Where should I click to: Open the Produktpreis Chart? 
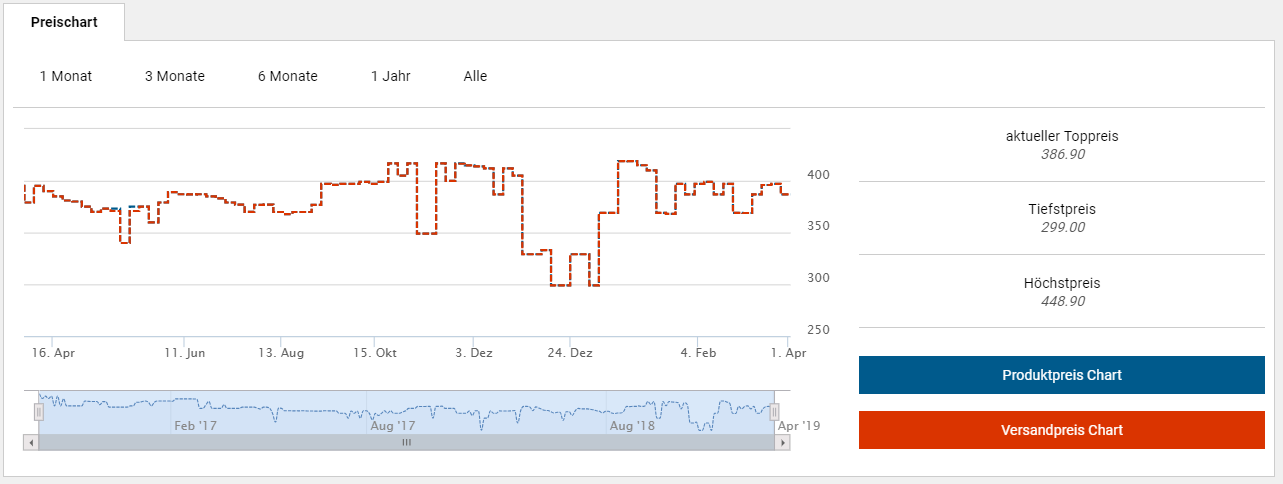pos(1062,375)
